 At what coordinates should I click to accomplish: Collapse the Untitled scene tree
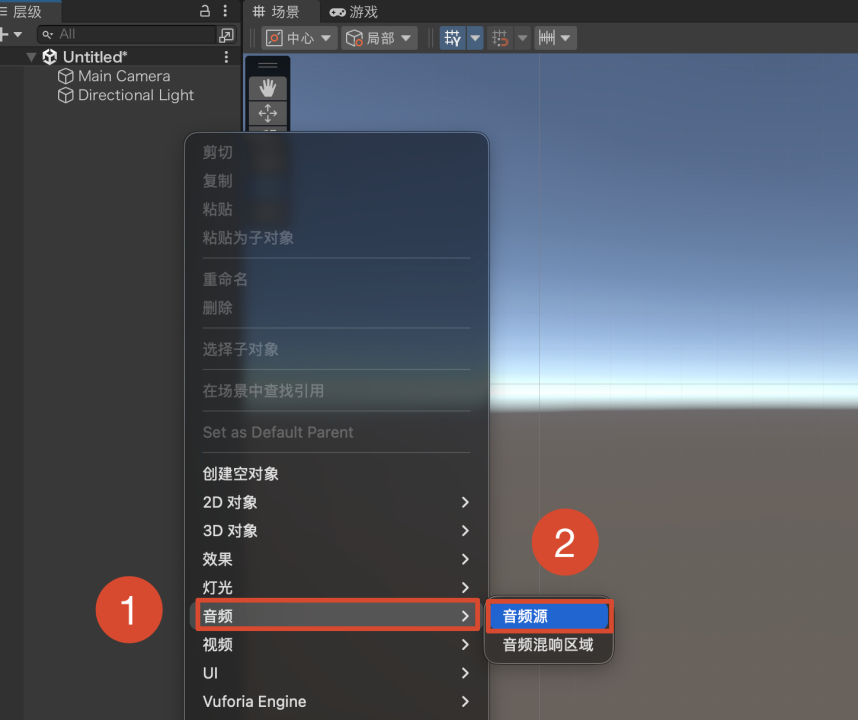pyautogui.click(x=31, y=57)
